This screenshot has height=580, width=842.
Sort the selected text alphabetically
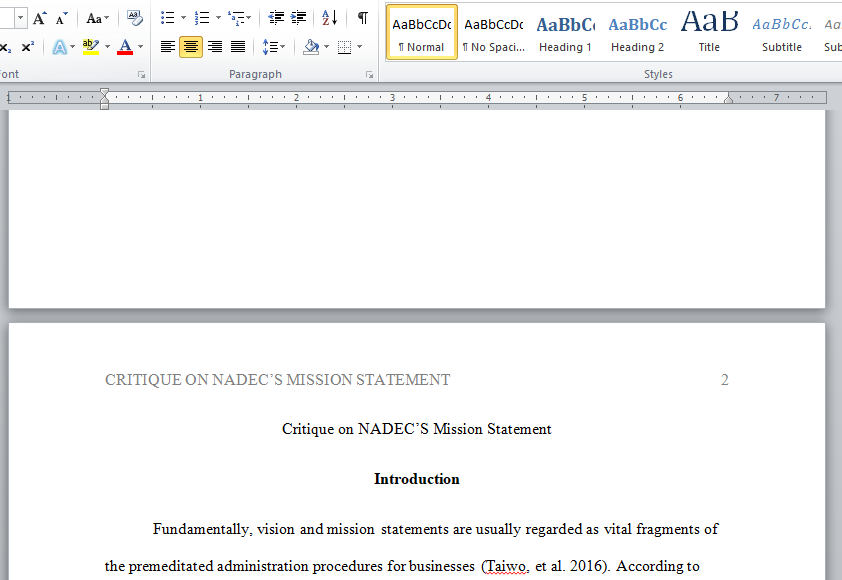[330, 18]
